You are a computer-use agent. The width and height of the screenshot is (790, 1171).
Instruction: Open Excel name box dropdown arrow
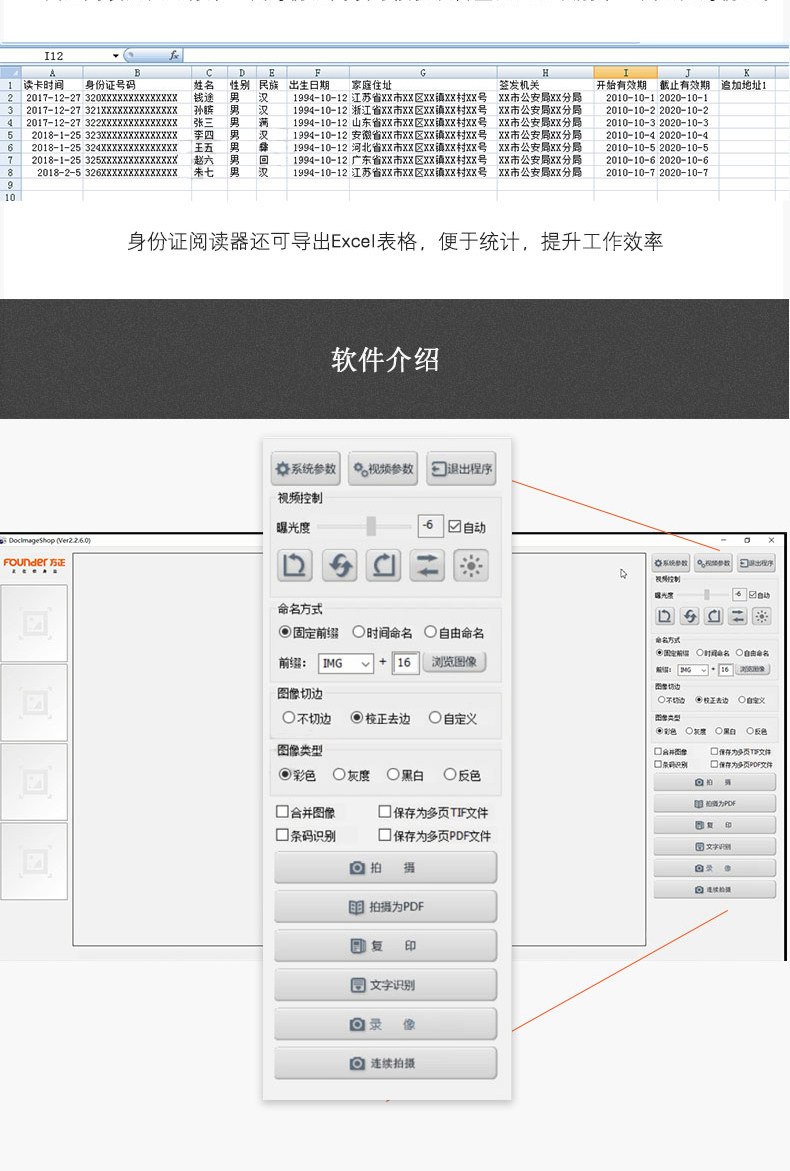click(x=116, y=56)
